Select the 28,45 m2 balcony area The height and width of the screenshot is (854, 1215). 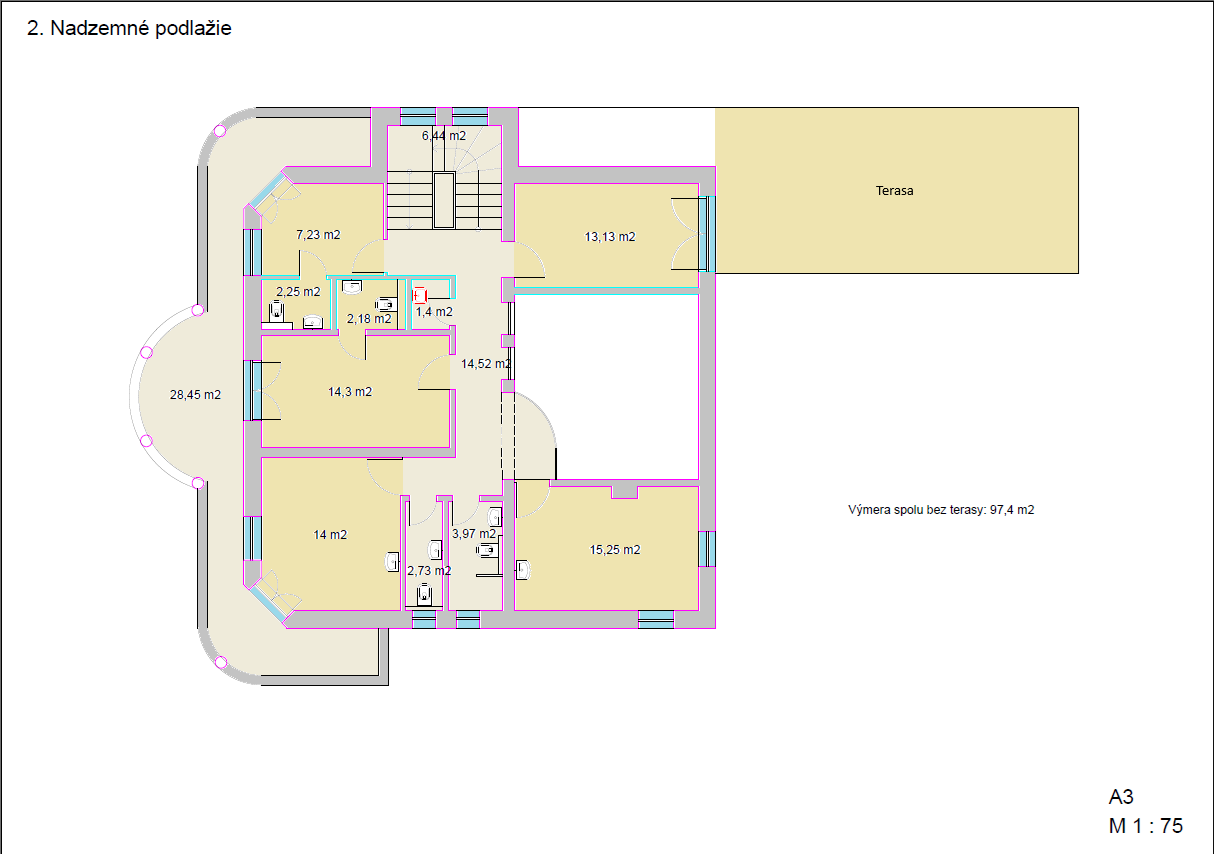pos(195,395)
